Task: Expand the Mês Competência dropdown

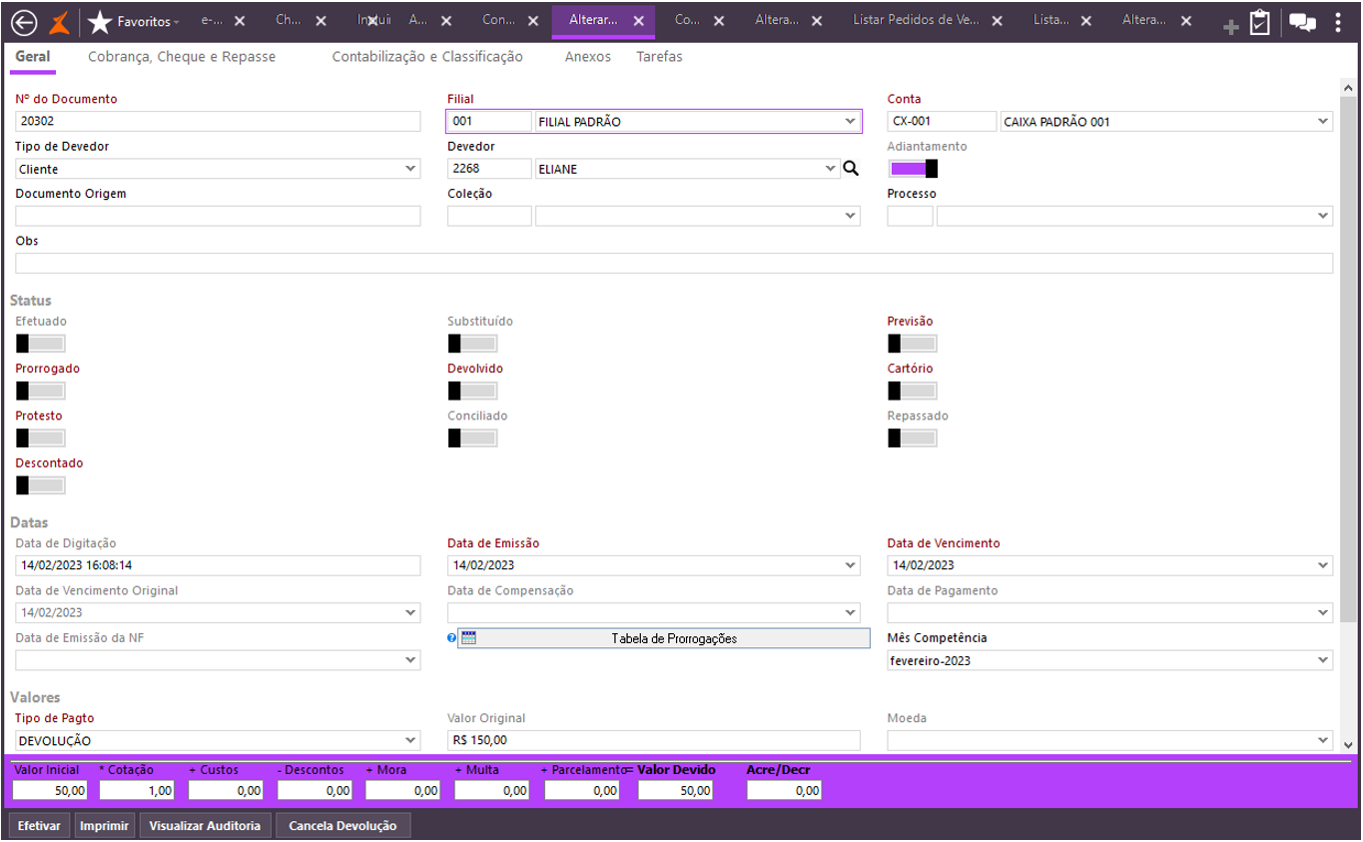Action: pyautogui.click(x=1324, y=660)
